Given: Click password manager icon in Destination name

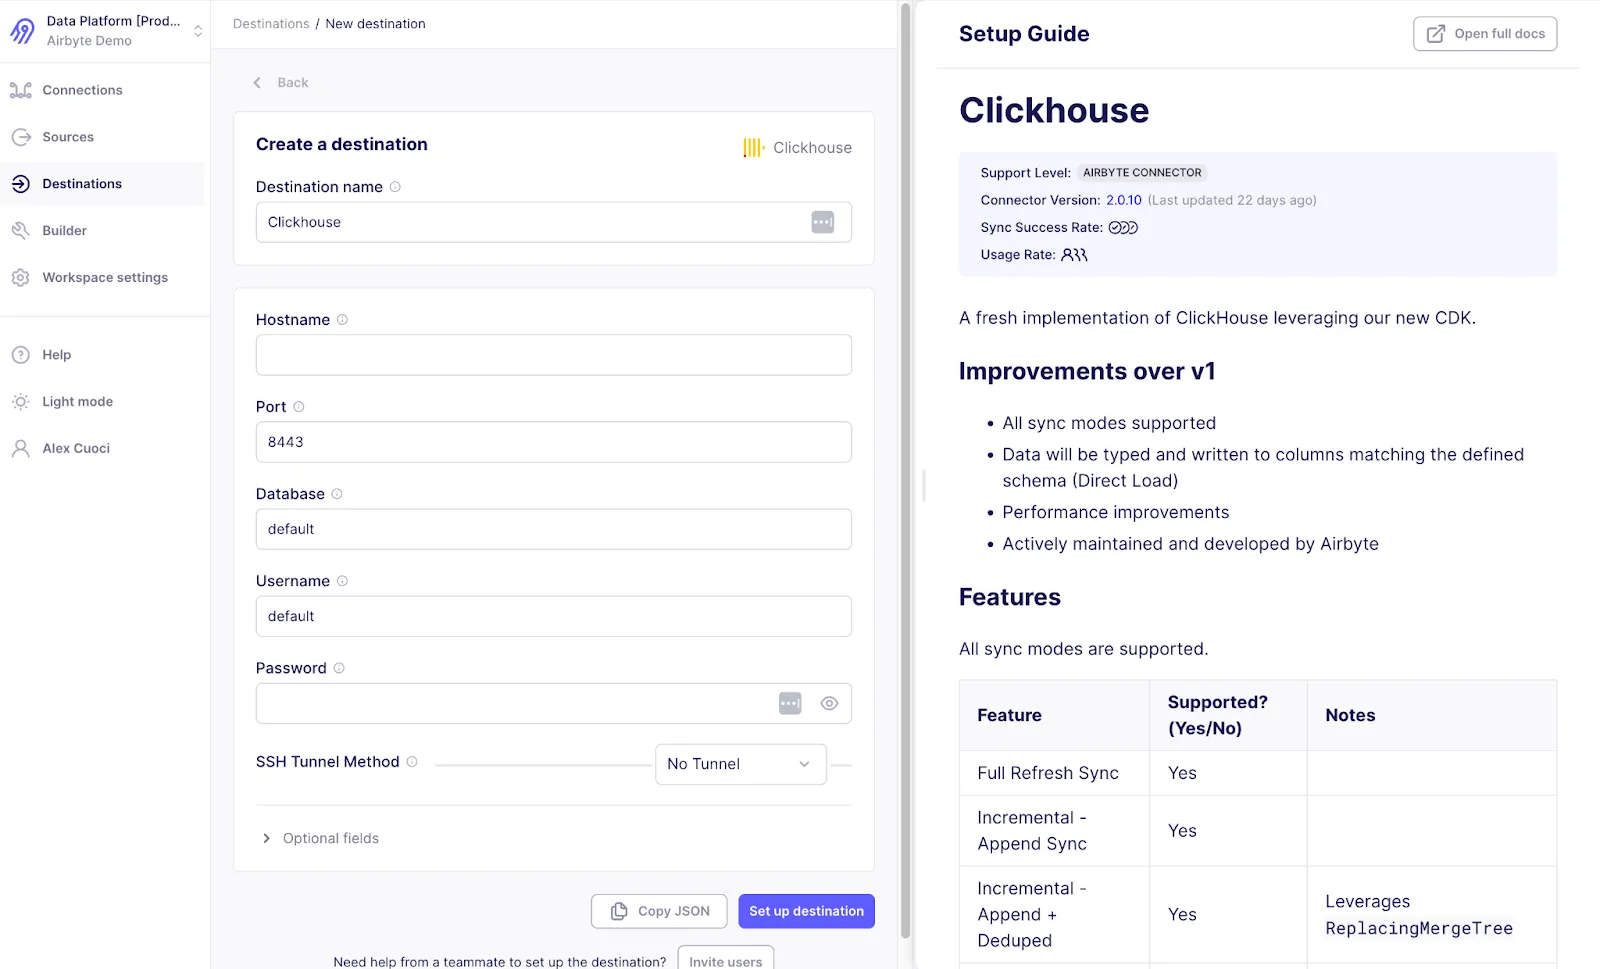Looking at the screenshot, I should tap(822, 222).
